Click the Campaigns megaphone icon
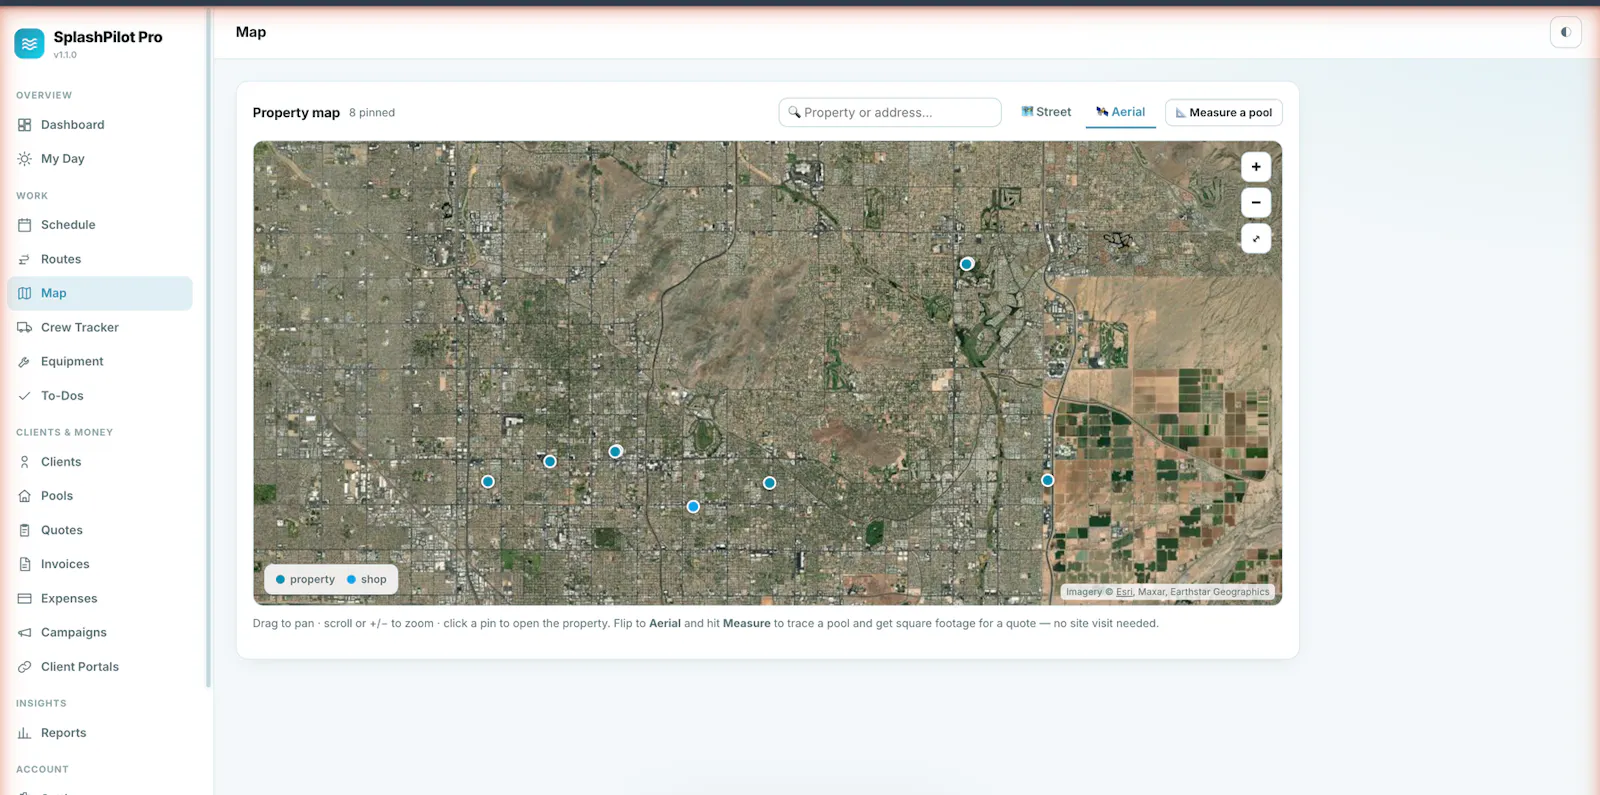 [x=25, y=633]
